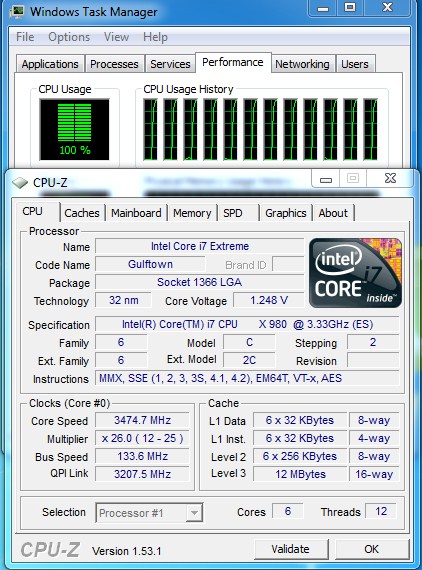The image size is (422, 570).
Task: Minimize the Windows Task Manager window
Action: (x=323, y=8)
